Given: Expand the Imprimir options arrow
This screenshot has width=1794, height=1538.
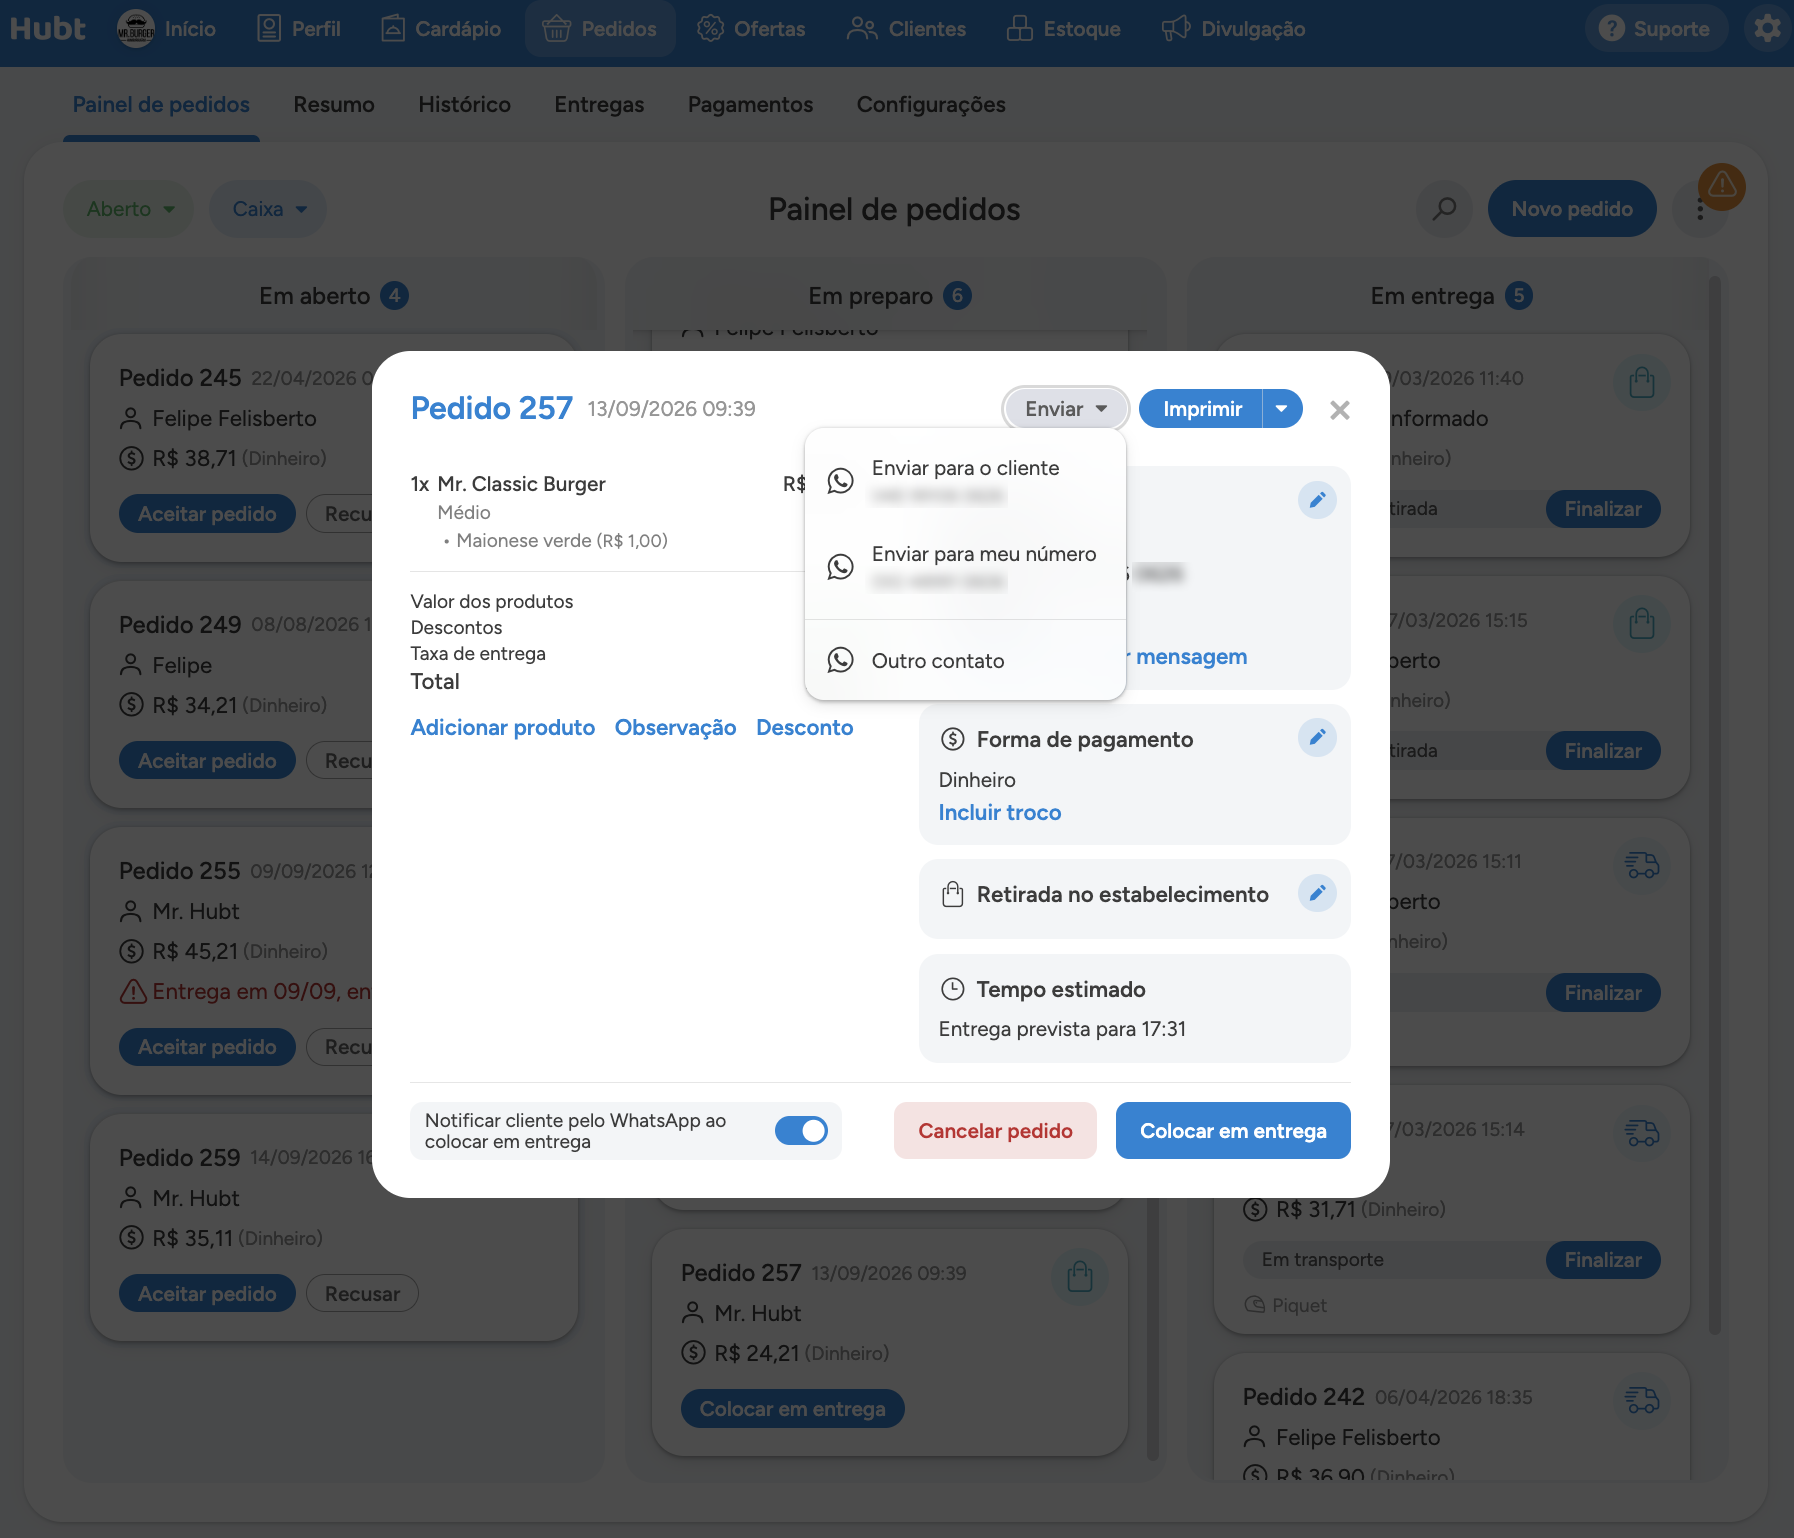Looking at the screenshot, I should (1282, 409).
